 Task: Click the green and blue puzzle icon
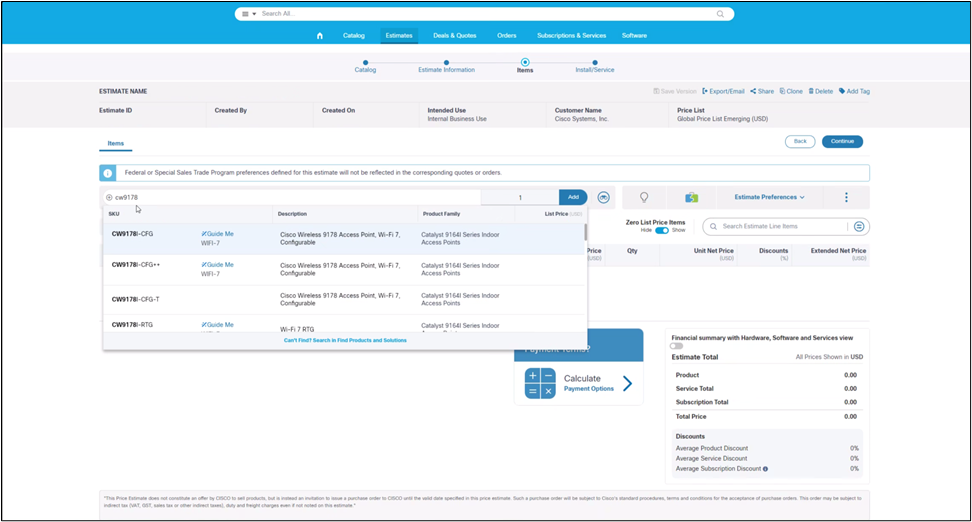pyautogui.click(x=691, y=197)
